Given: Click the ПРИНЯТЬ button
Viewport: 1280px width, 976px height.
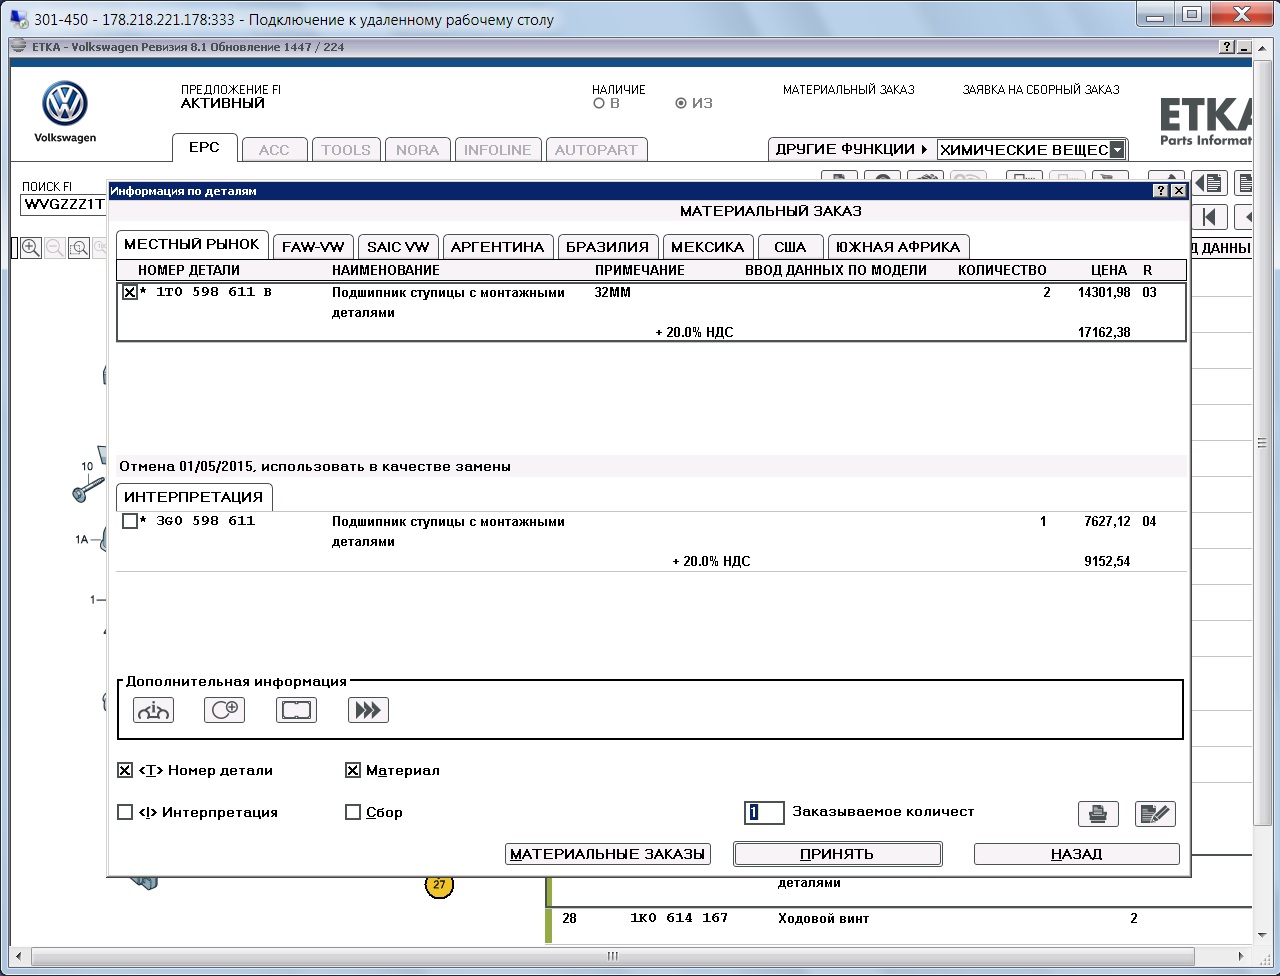Looking at the screenshot, I should [837, 854].
